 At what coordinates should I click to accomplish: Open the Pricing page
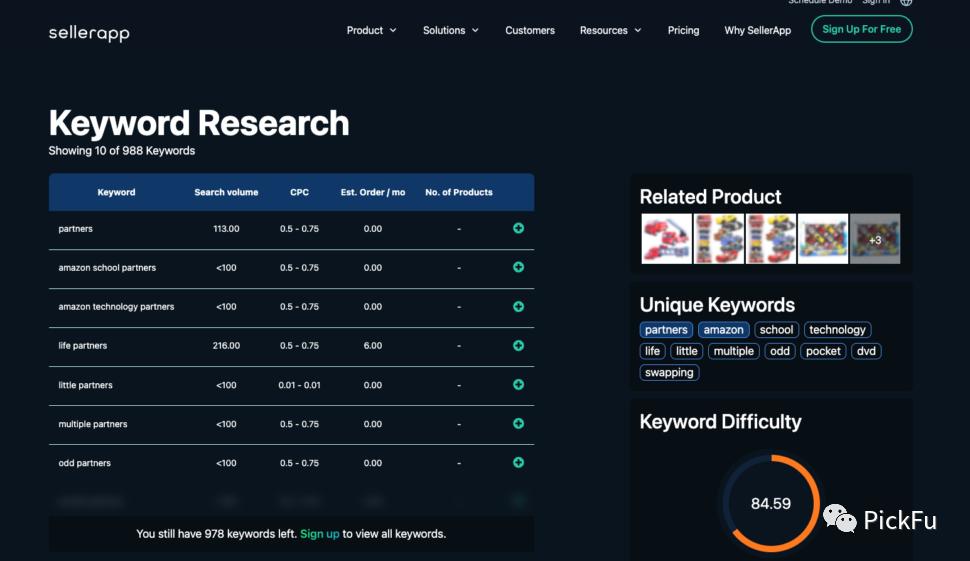tap(683, 30)
